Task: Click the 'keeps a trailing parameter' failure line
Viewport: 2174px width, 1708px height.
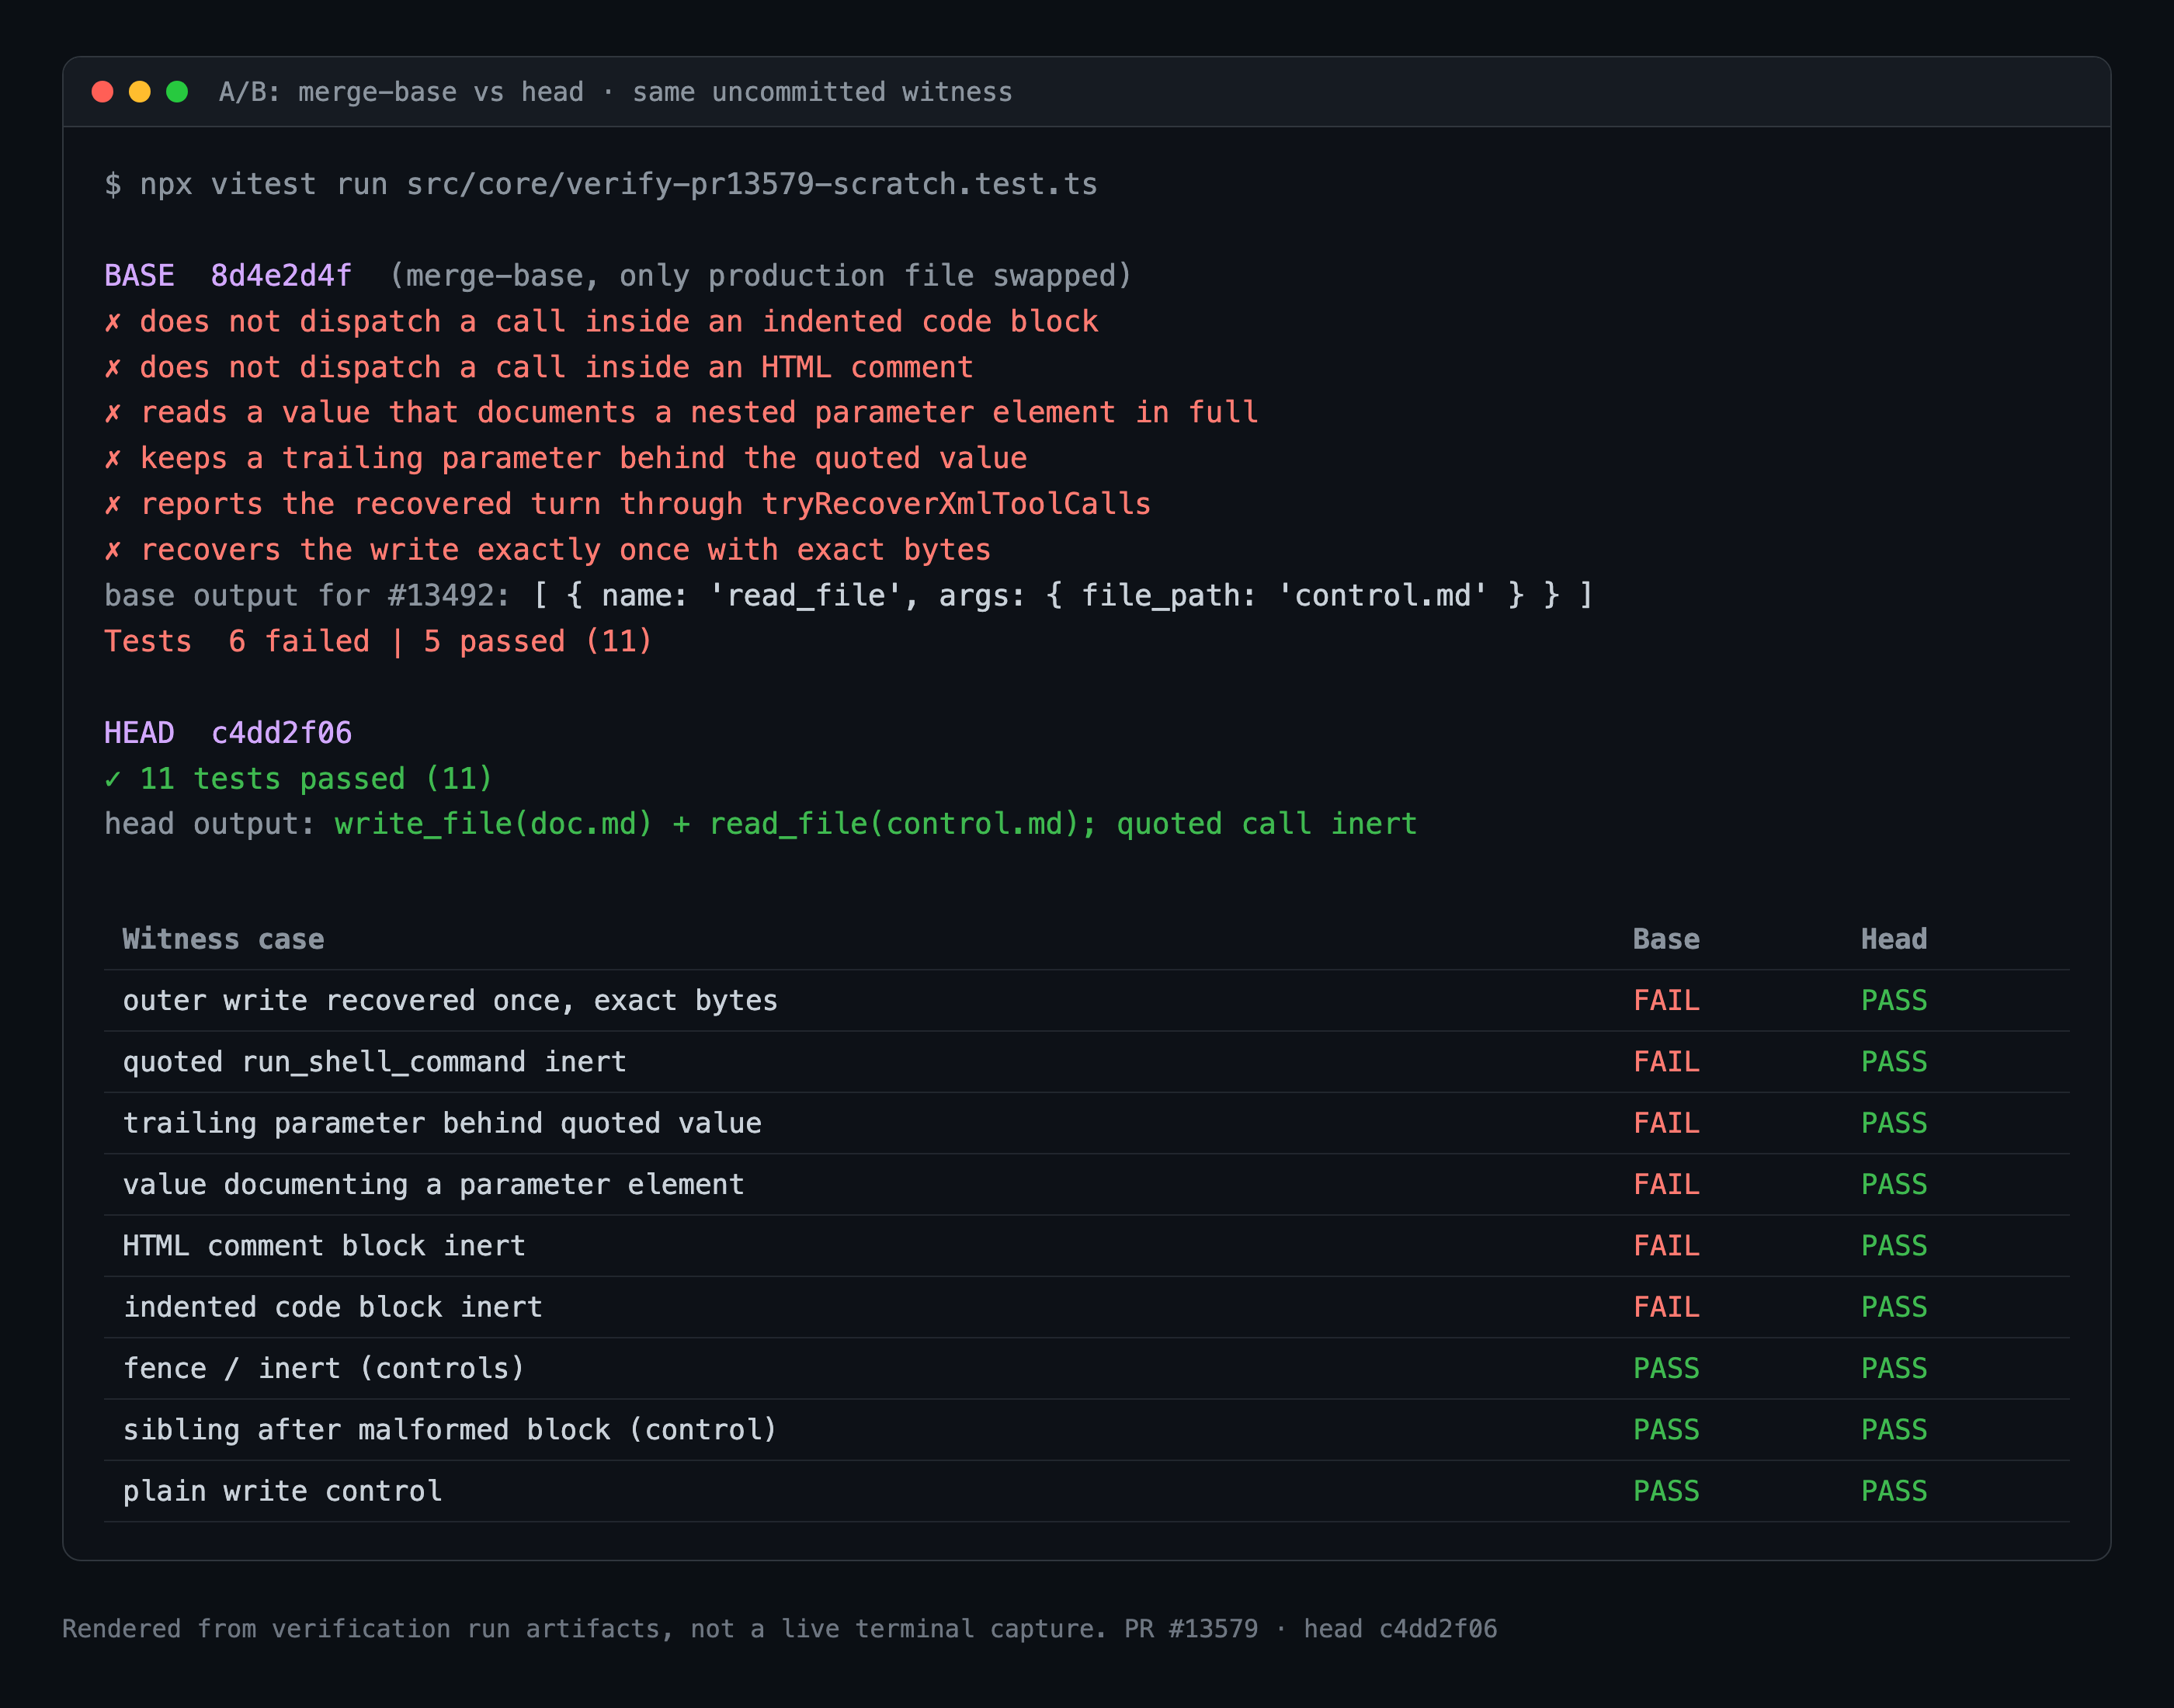Action: click(x=566, y=458)
